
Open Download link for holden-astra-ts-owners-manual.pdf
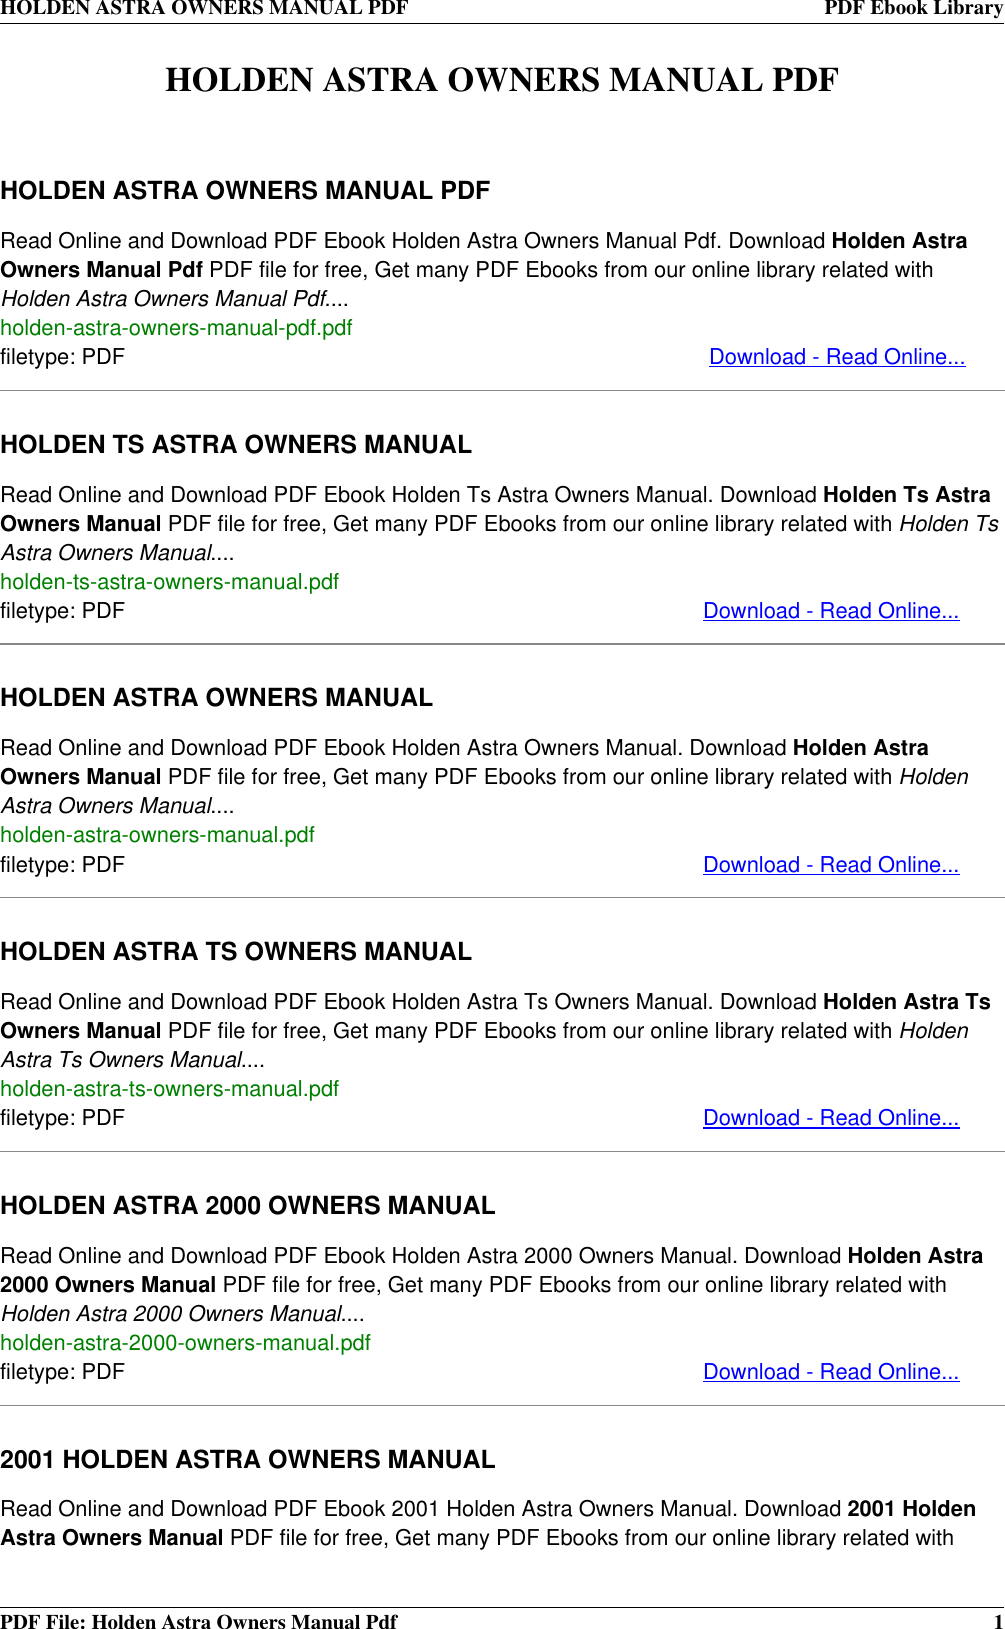pos(831,1118)
